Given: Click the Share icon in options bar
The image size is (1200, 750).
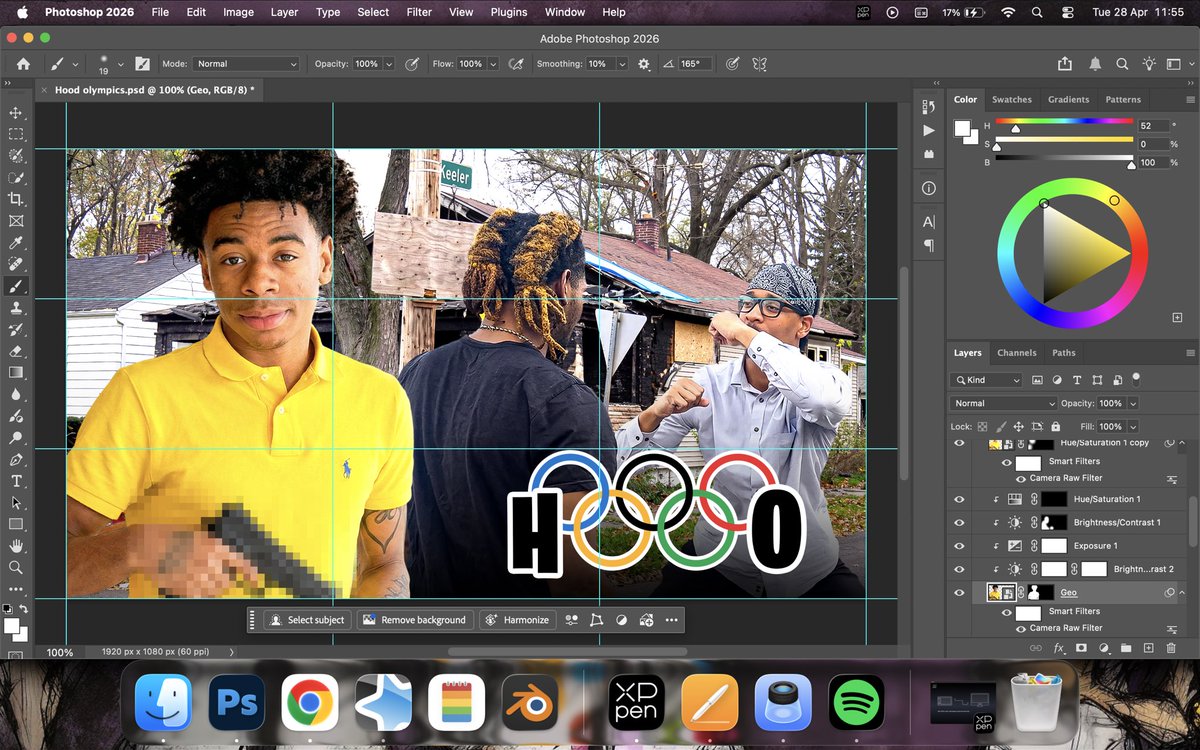Looking at the screenshot, I should [1065, 63].
